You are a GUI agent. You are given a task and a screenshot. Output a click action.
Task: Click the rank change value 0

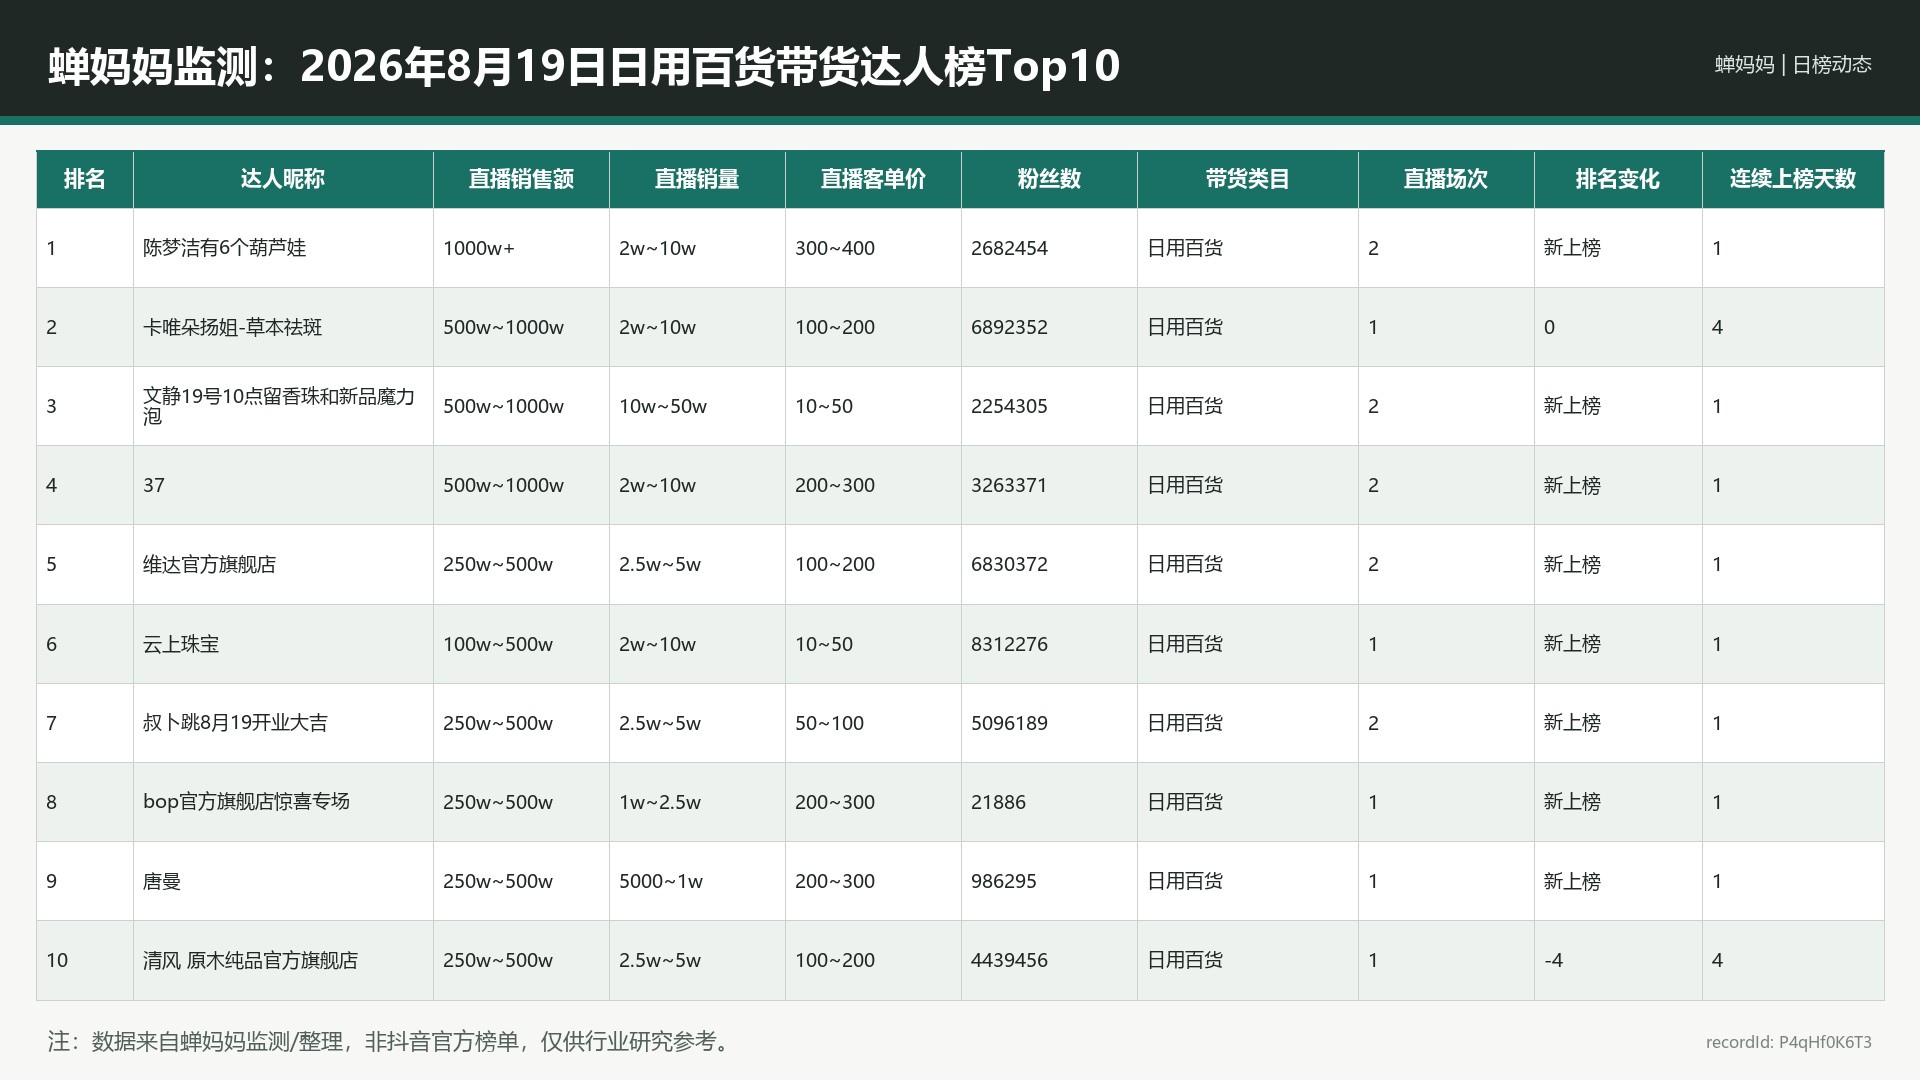[1550, 327]
